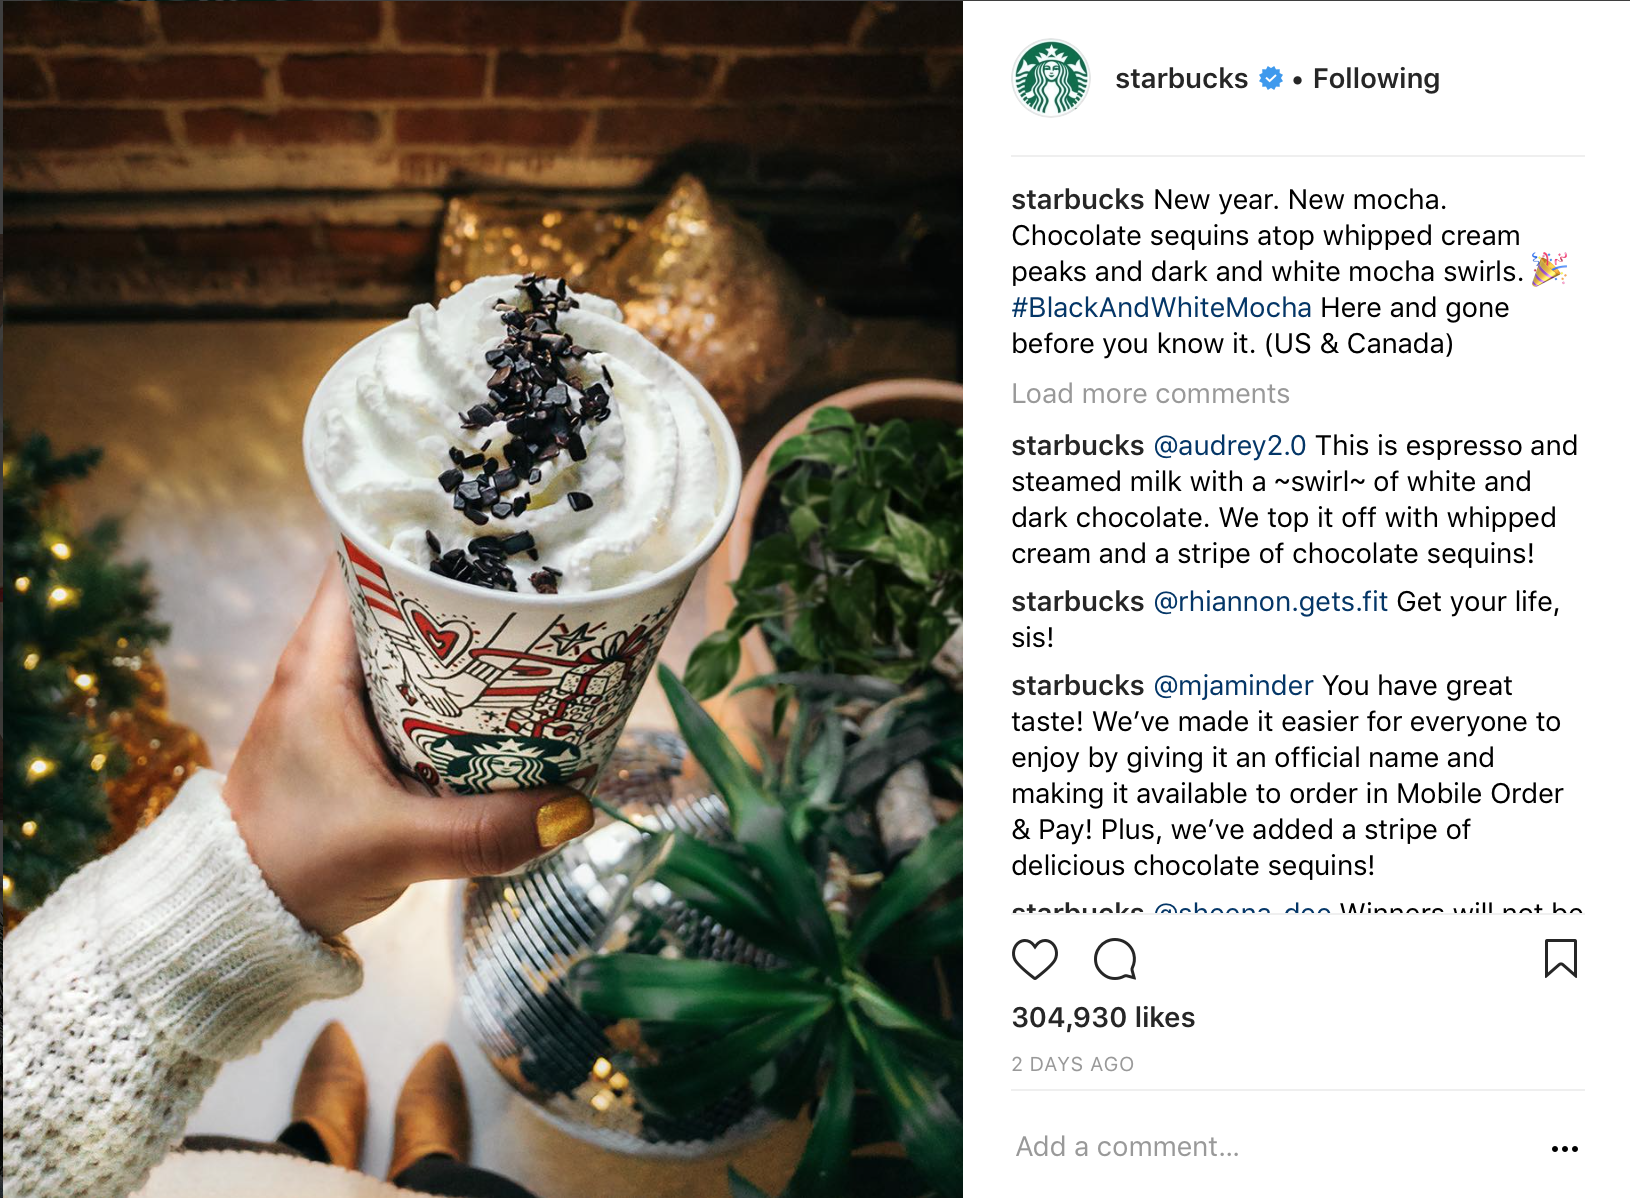Image resolution: width=1630 pixels, height=1198 pixels.
Task: Toggle the Following status button
Action: 1376,78
